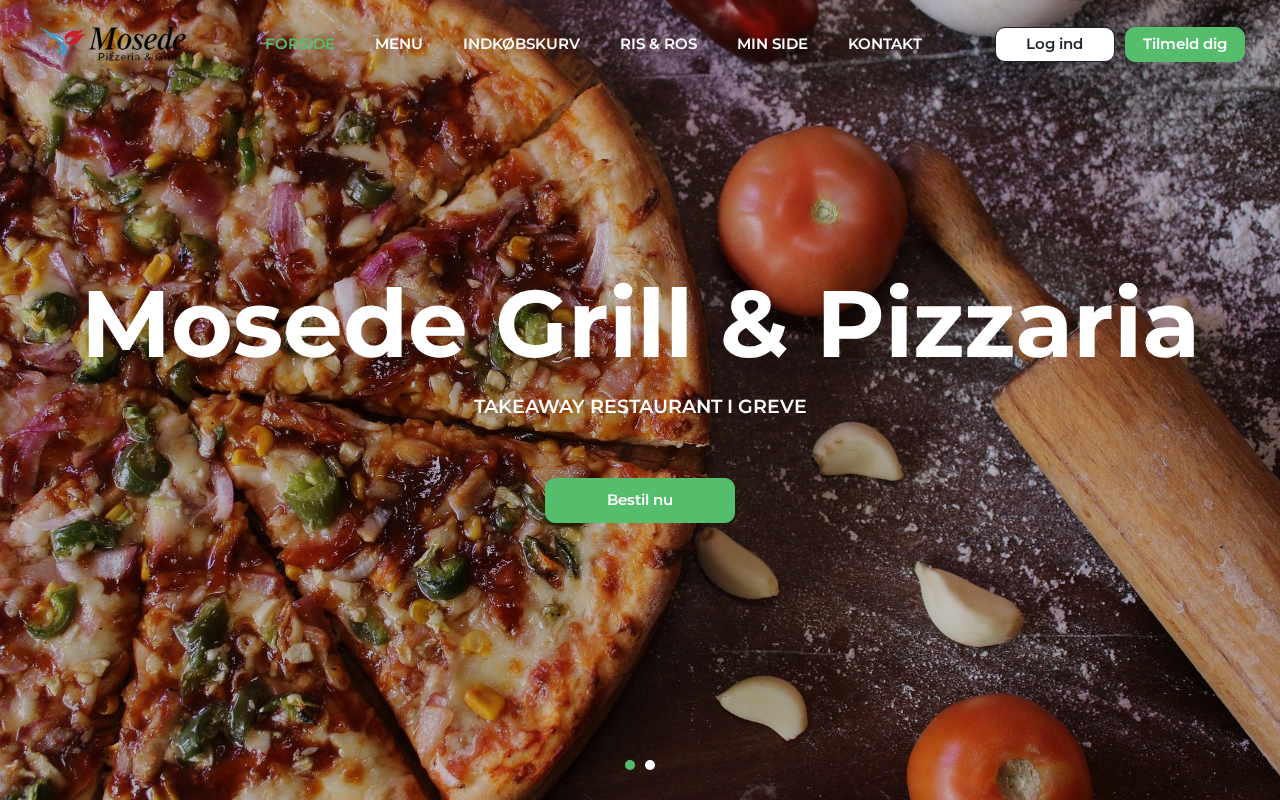Click TAKEAWAY RESTAURANT I GREVE subtitle
The image size is (1280, 800).
[x=640, y=407]
